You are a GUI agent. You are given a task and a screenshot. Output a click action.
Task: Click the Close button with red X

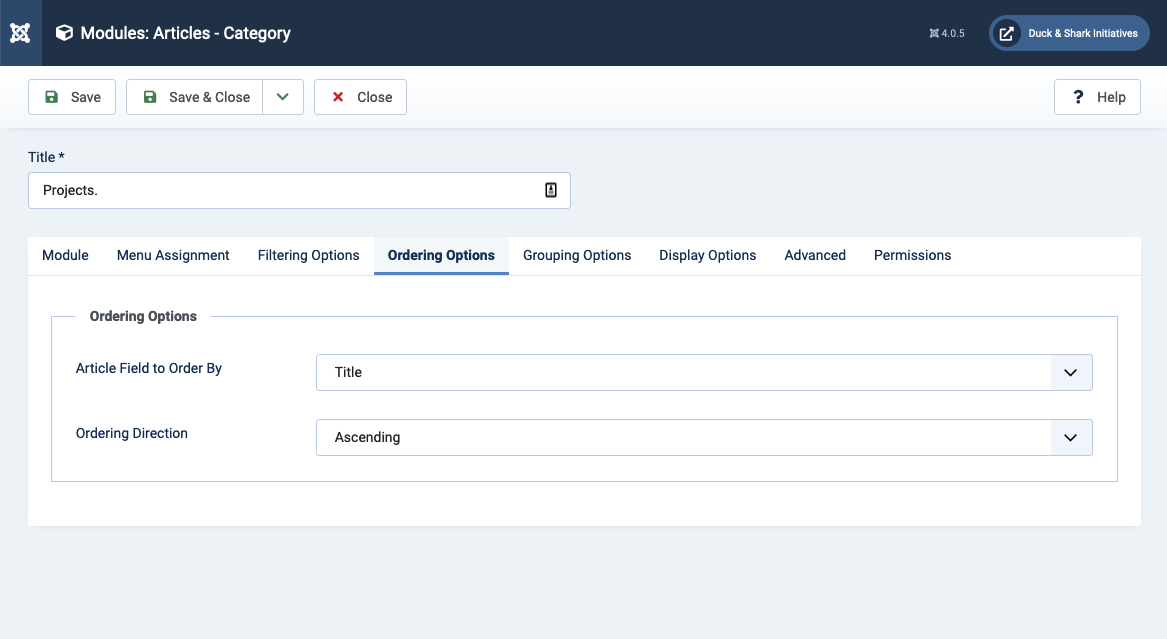360,97
